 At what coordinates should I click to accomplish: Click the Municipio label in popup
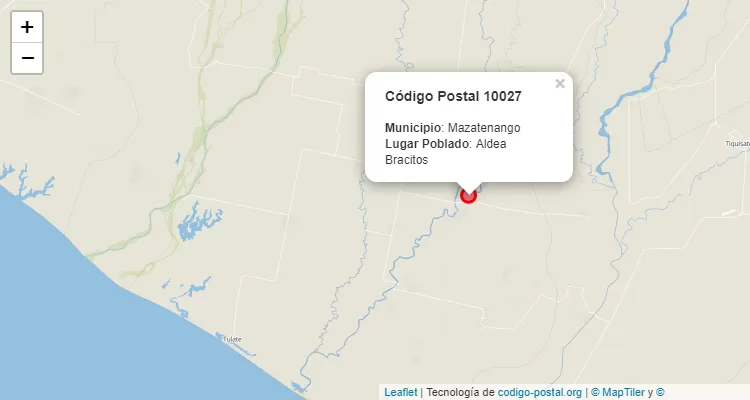coord(413,128)
